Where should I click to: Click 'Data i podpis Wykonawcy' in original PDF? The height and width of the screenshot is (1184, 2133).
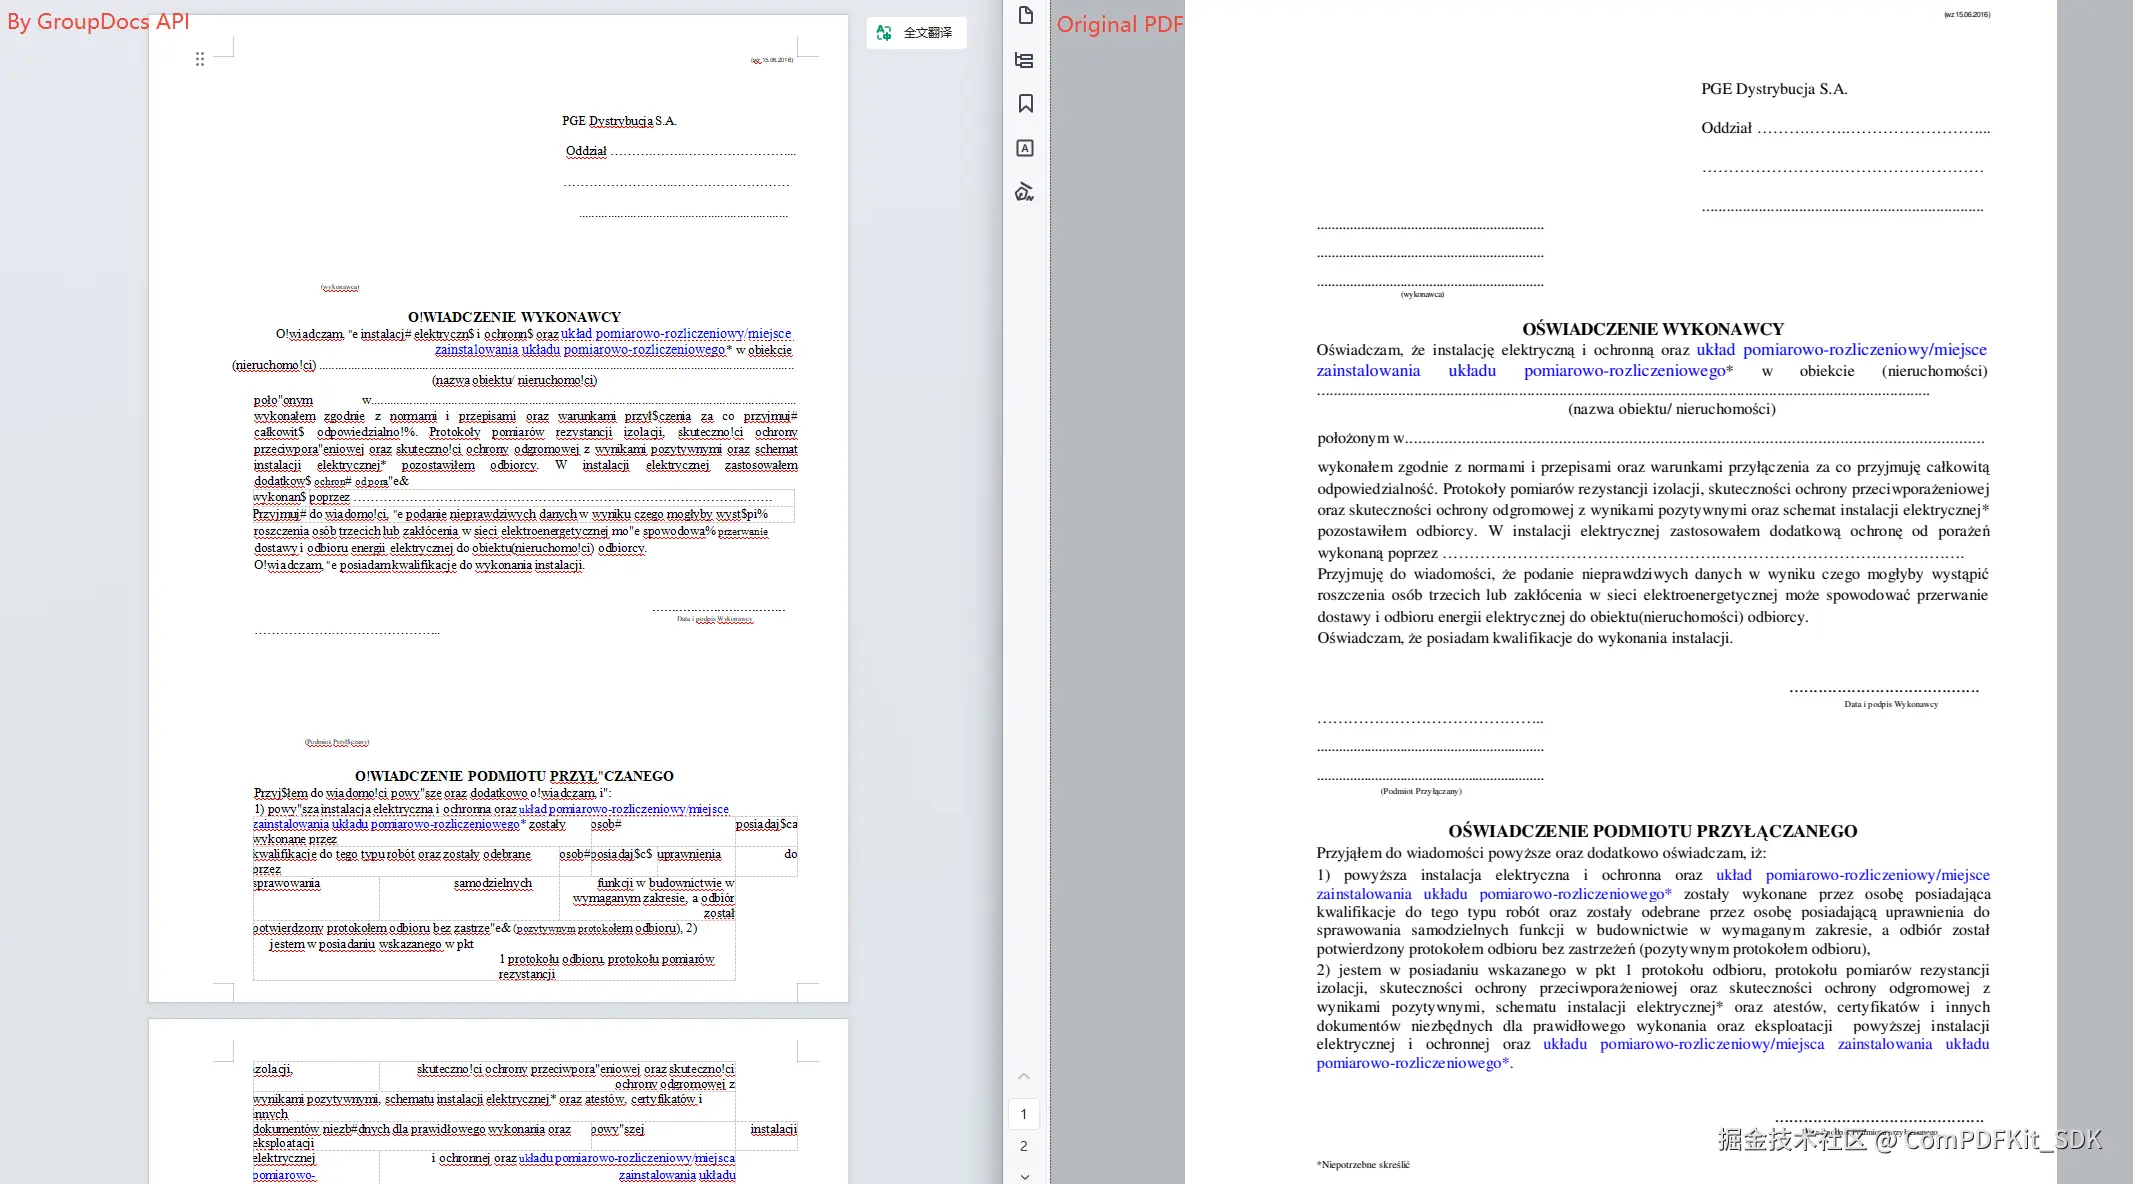point(1891,704)
